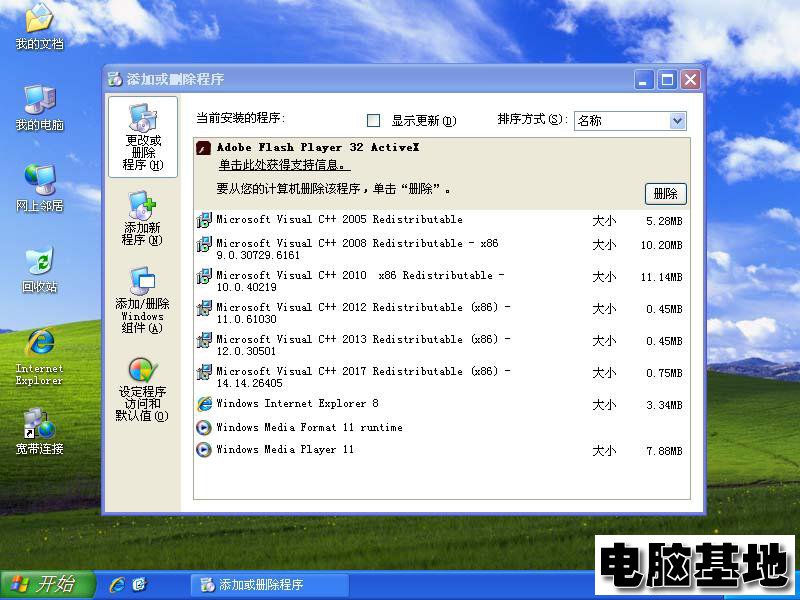This screenshot has width=800, height=600.
Task: Click the 3.34MB size value
Action: coord(664,406)
